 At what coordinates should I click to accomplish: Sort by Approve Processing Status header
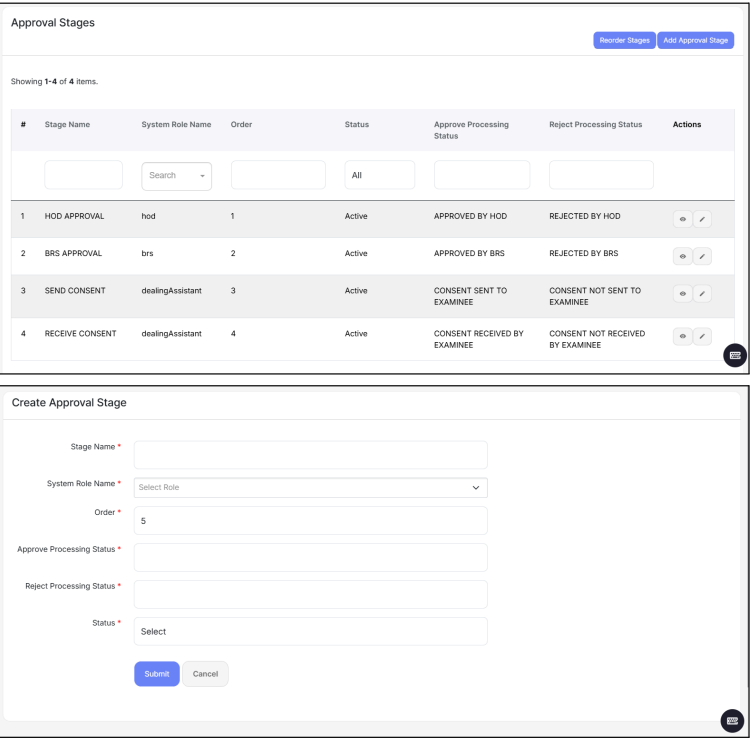(471, 130)
